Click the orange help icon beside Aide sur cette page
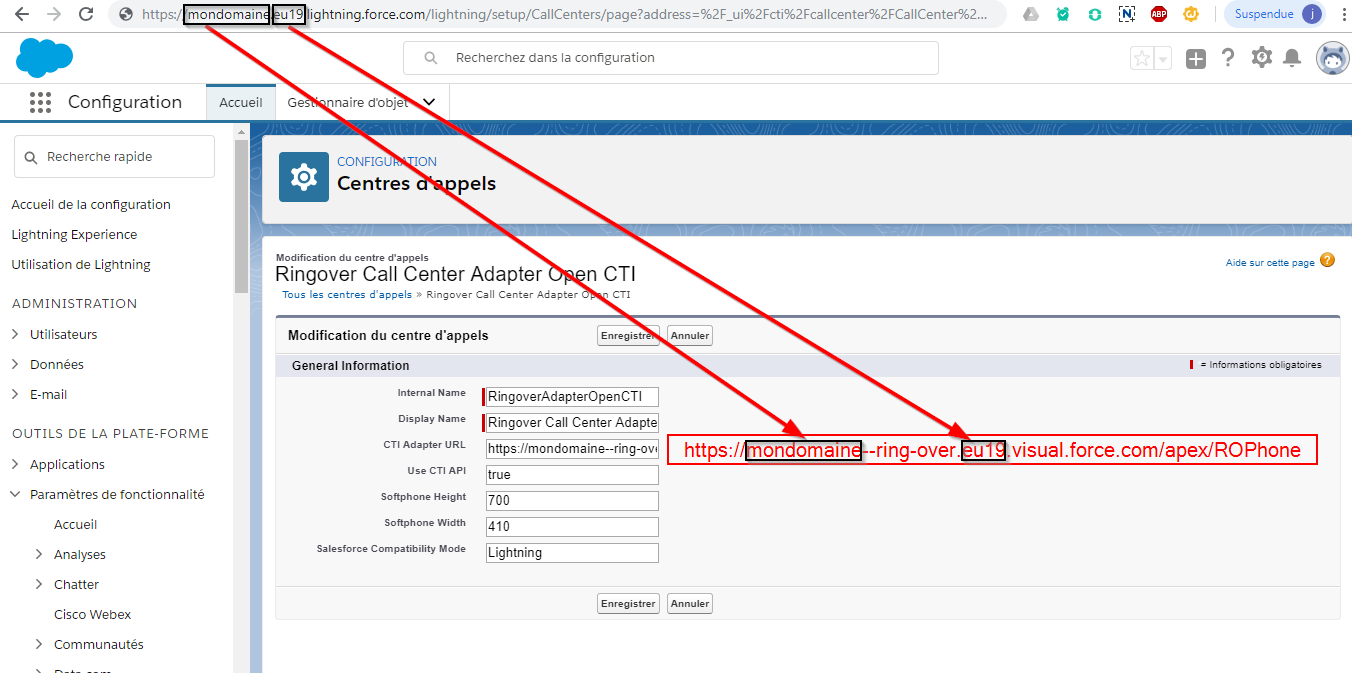 tap(1328, 261)
